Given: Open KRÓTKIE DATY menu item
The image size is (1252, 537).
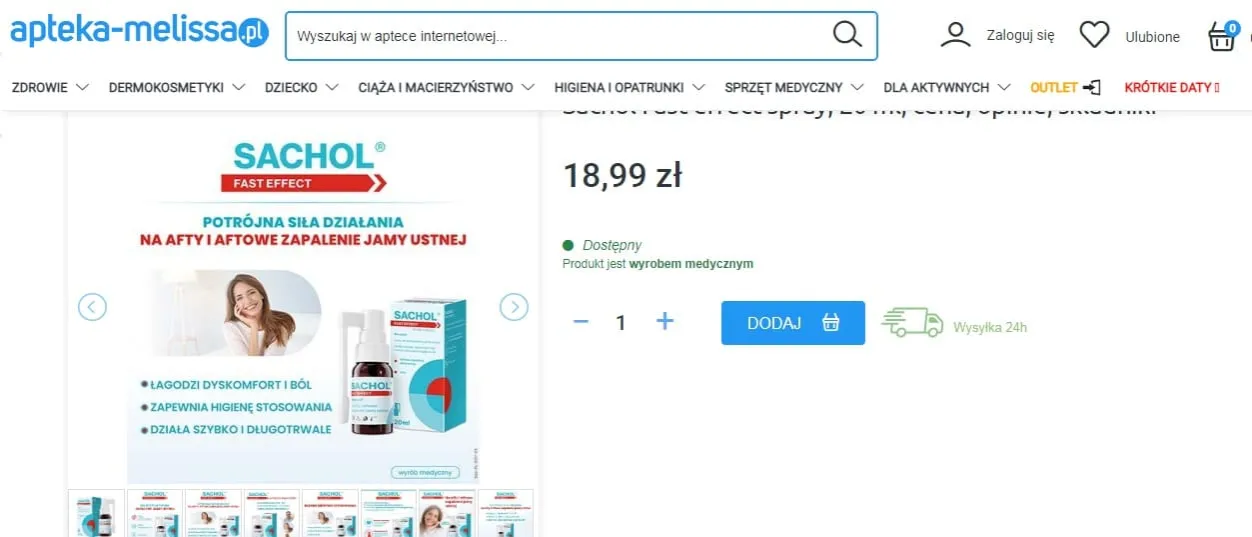Looking at the screenshot, I should 1172,87.
